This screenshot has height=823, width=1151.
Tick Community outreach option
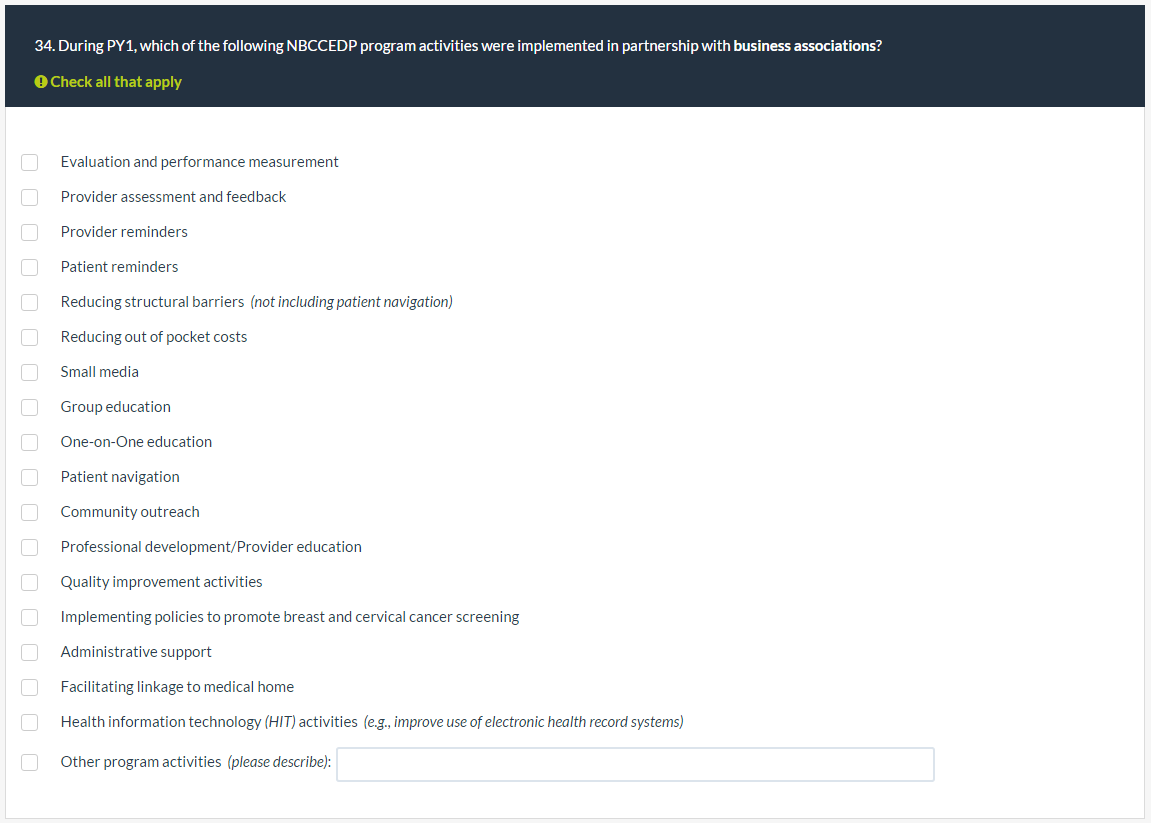tap(30, 512)
